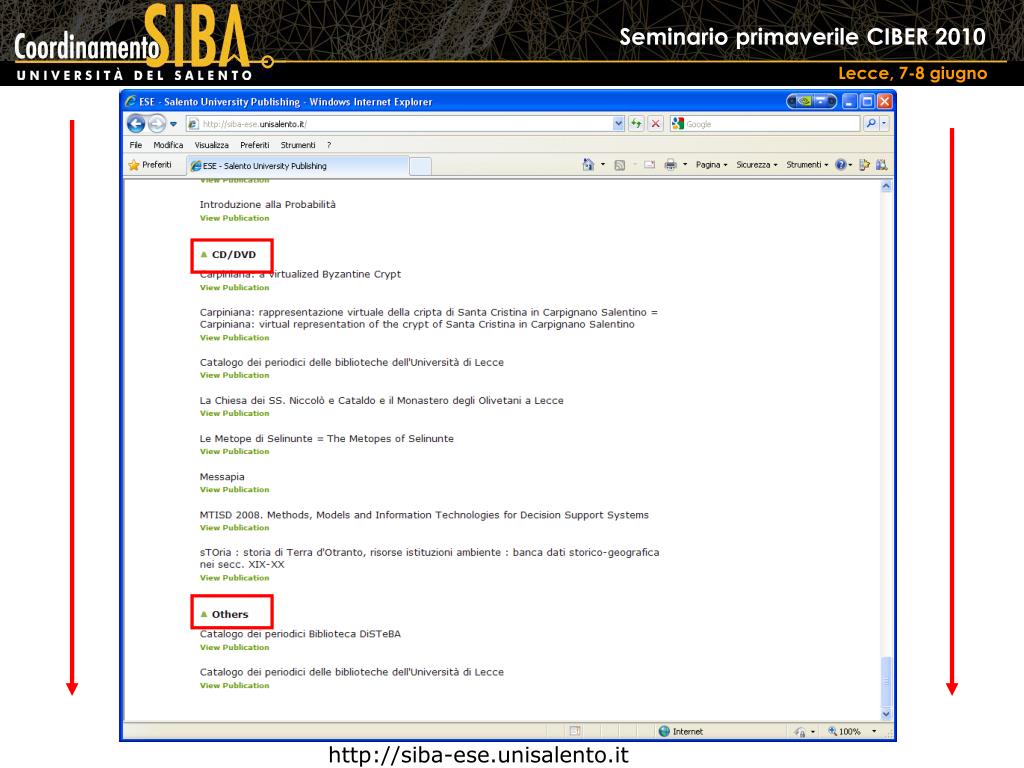Open the Home button dropdown arrow
This screenshot has width=1024, height=768.
coord(602,165)
